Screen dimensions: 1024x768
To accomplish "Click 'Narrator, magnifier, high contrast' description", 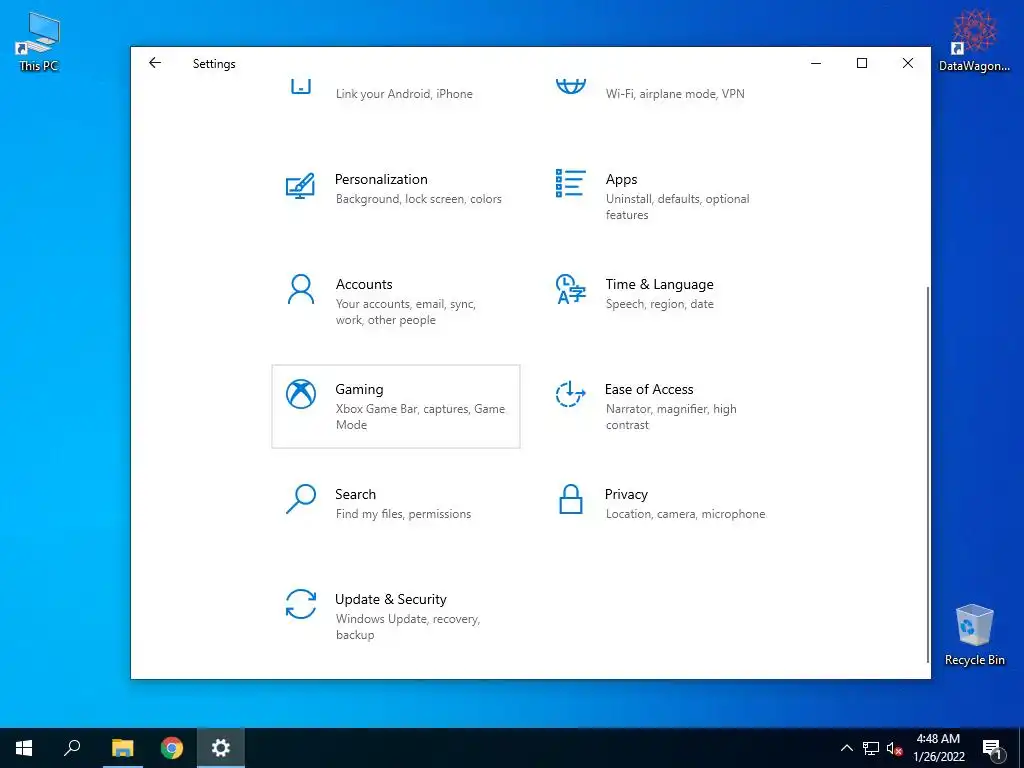I will 671,417.
